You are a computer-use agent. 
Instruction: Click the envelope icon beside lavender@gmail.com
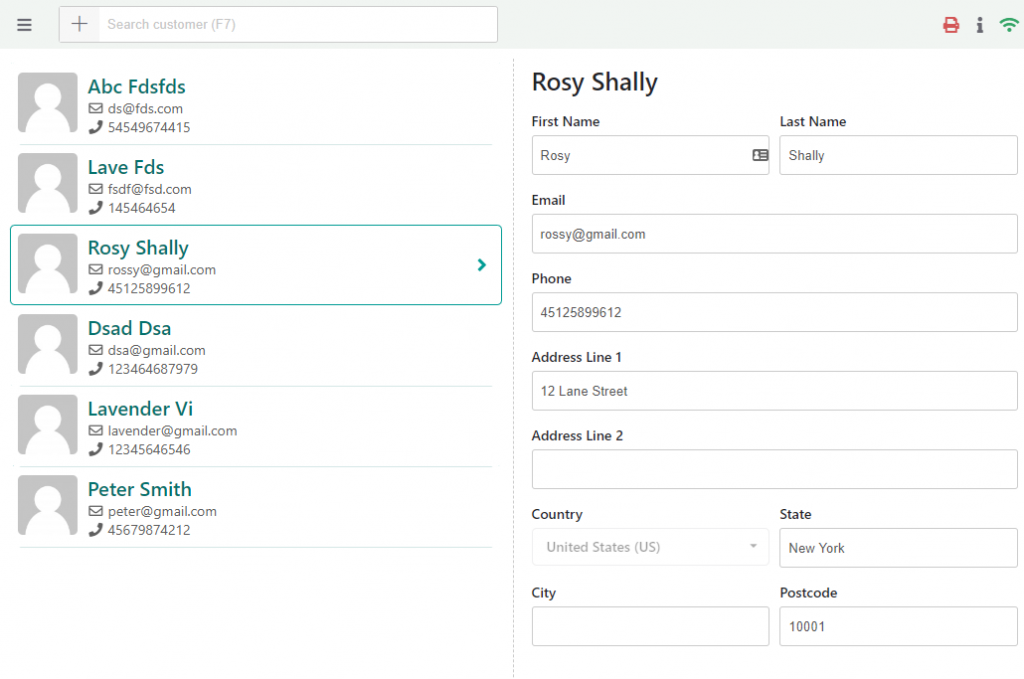click(97, 430)
